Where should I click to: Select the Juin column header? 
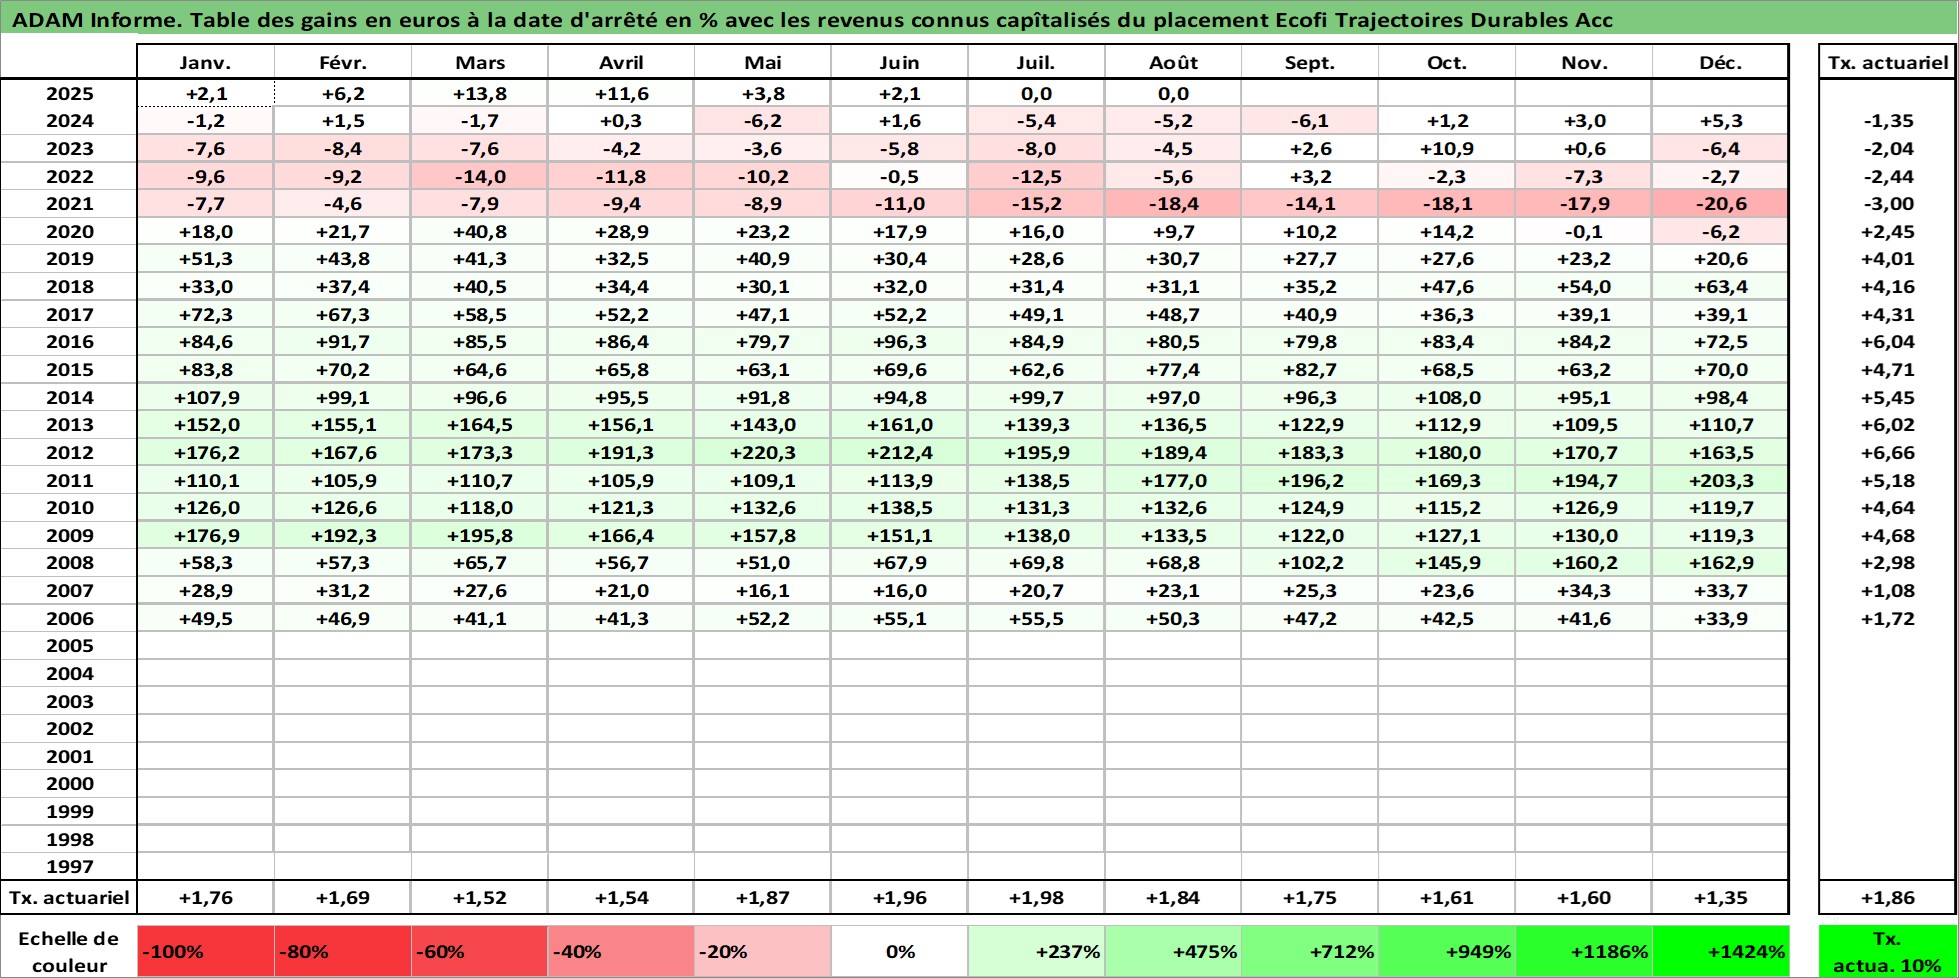coord(899,62)
